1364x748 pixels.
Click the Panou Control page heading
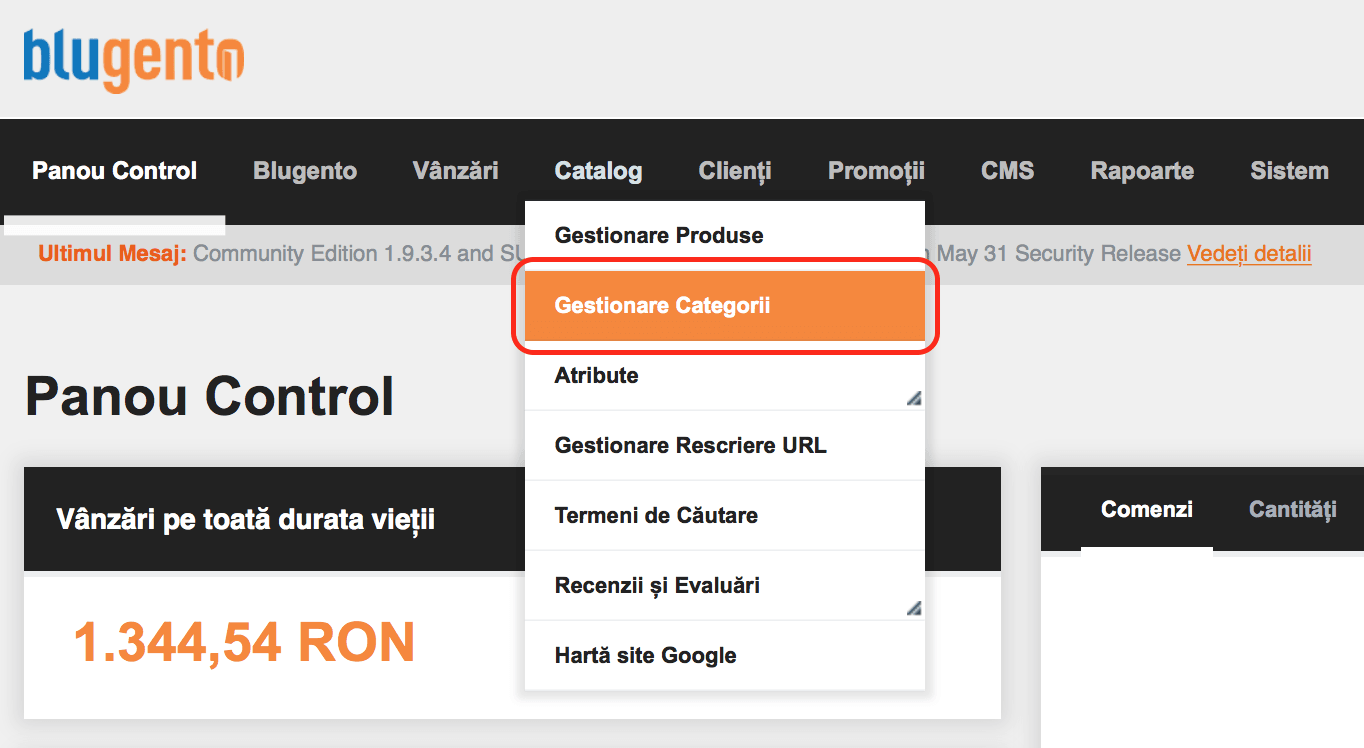coord(209,396)
